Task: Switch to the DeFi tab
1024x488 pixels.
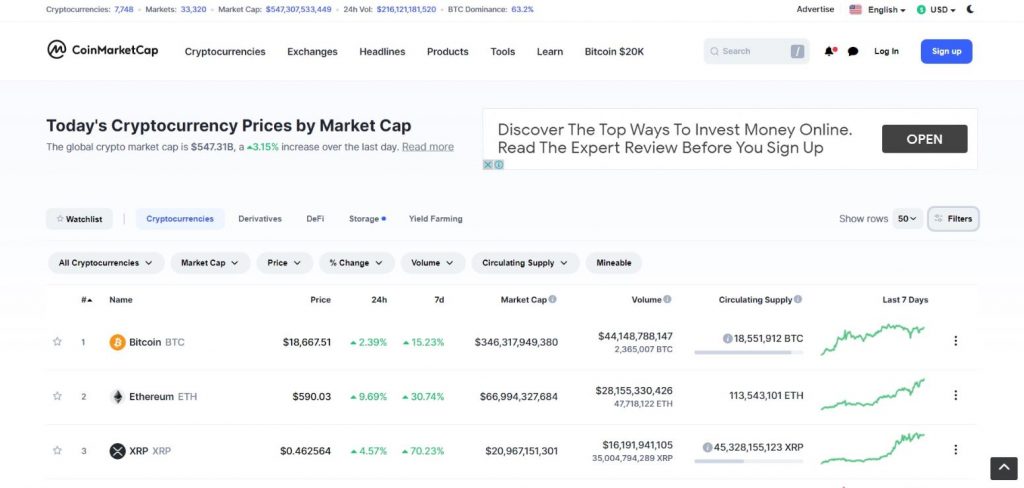Action: pos(315,219)
